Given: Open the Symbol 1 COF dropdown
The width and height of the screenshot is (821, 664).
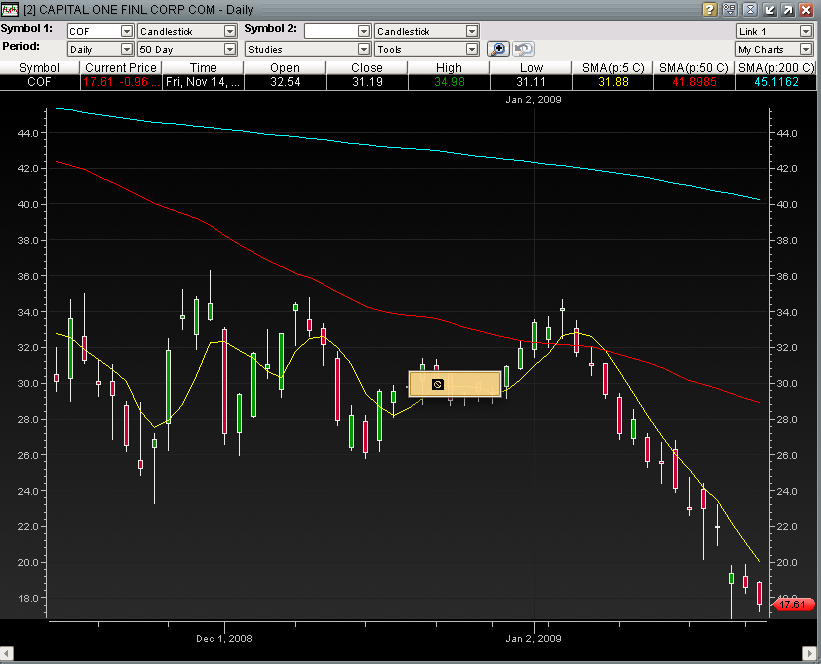Looking at the screenshot, I should pos(126,31).
